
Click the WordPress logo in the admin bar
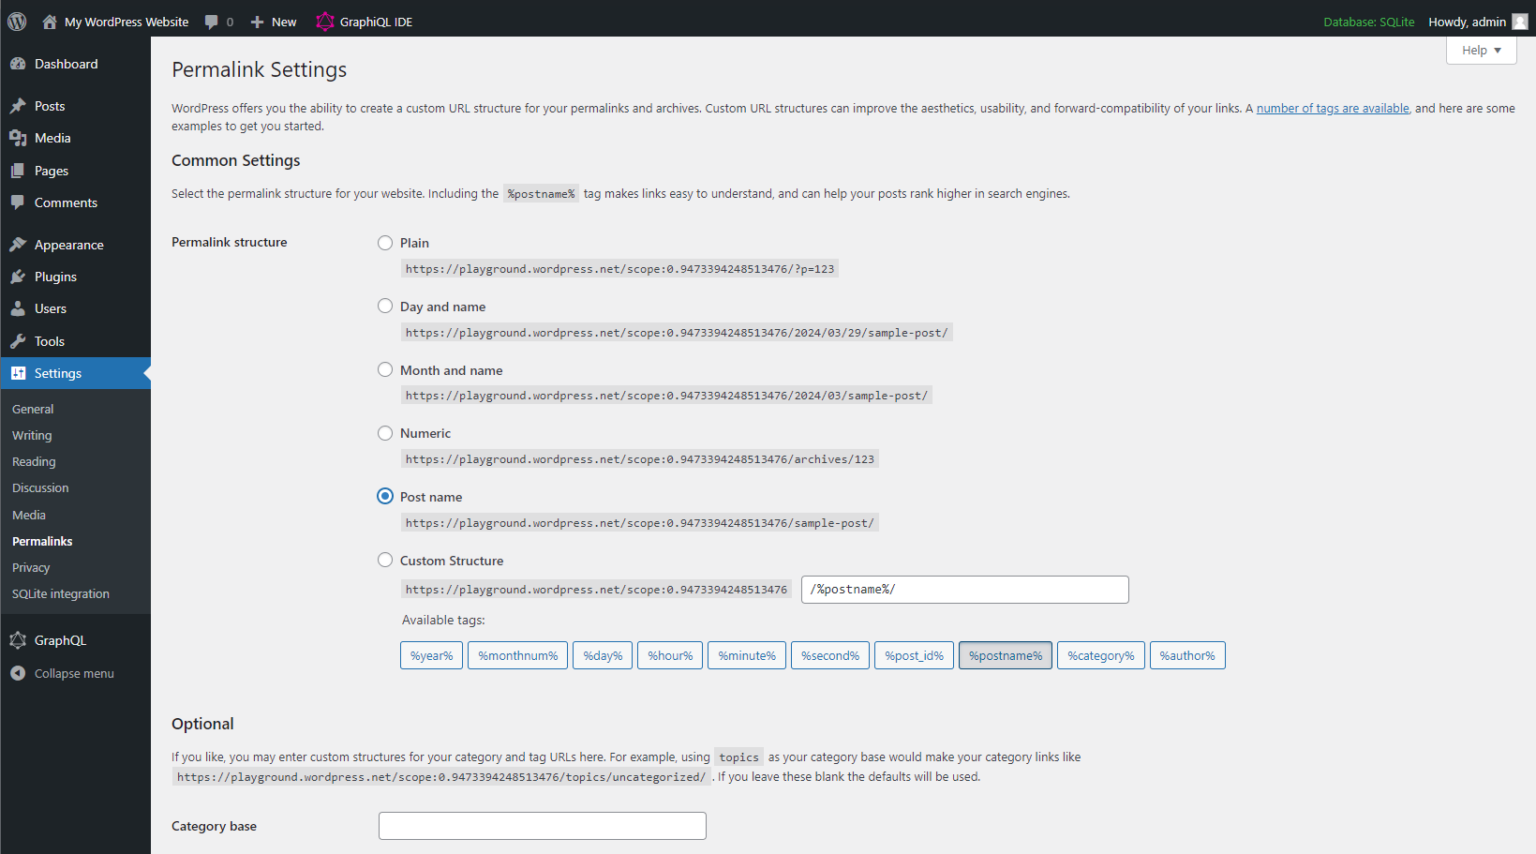15,21
